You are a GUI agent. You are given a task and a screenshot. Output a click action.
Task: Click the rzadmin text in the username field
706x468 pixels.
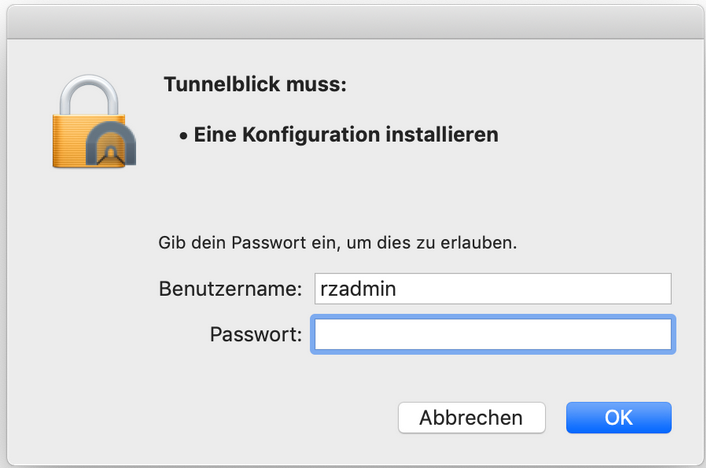355,289
